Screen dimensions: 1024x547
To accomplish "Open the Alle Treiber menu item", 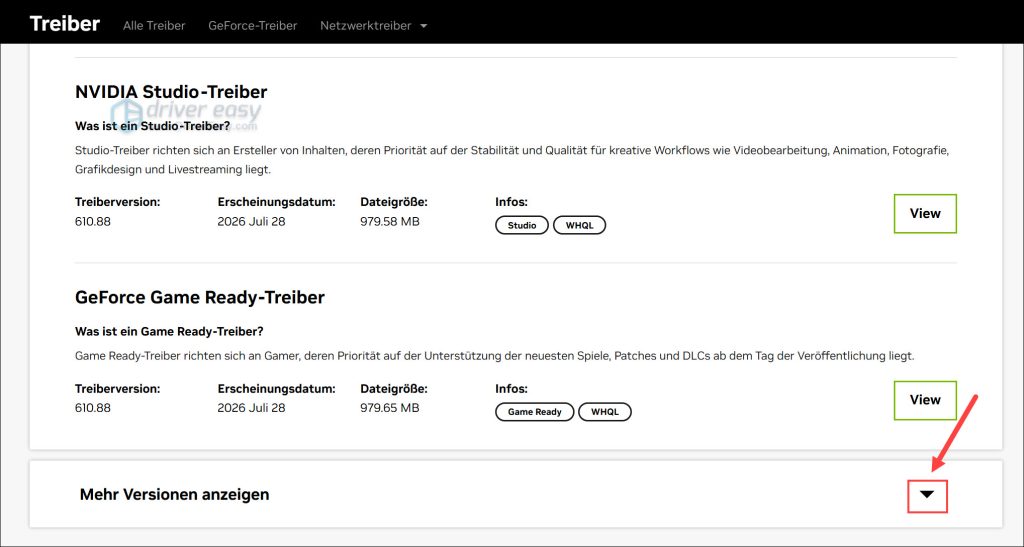I will (154, 25).
